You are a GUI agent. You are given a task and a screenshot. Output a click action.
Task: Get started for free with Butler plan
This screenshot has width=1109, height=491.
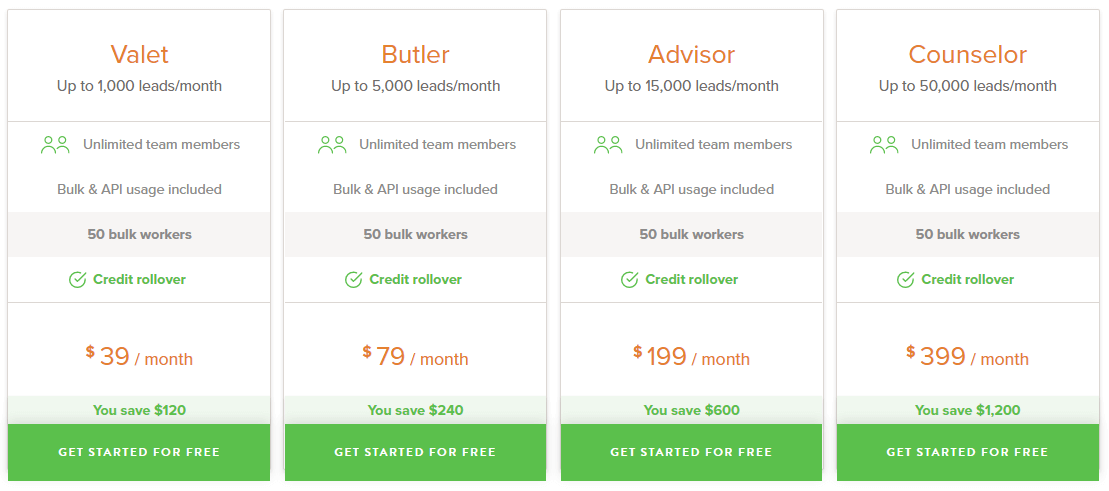pyautogui.click(x=415, y=452)
